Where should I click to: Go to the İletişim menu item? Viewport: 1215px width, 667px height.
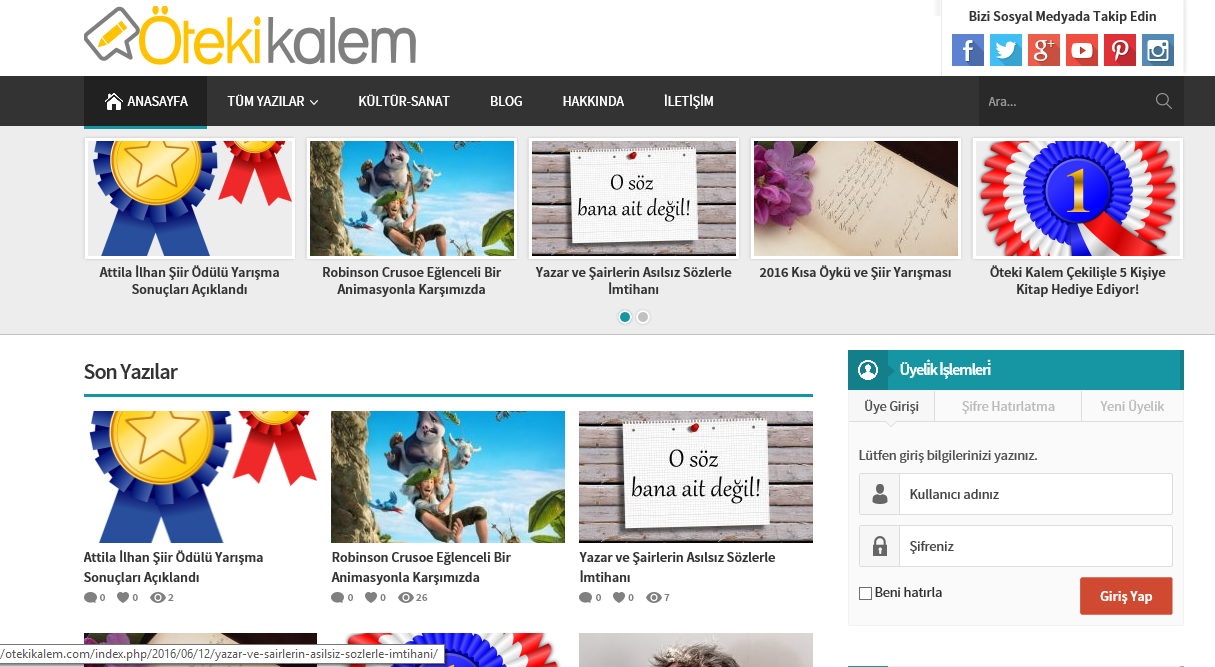pyautogui.click(x=689, y=101)
